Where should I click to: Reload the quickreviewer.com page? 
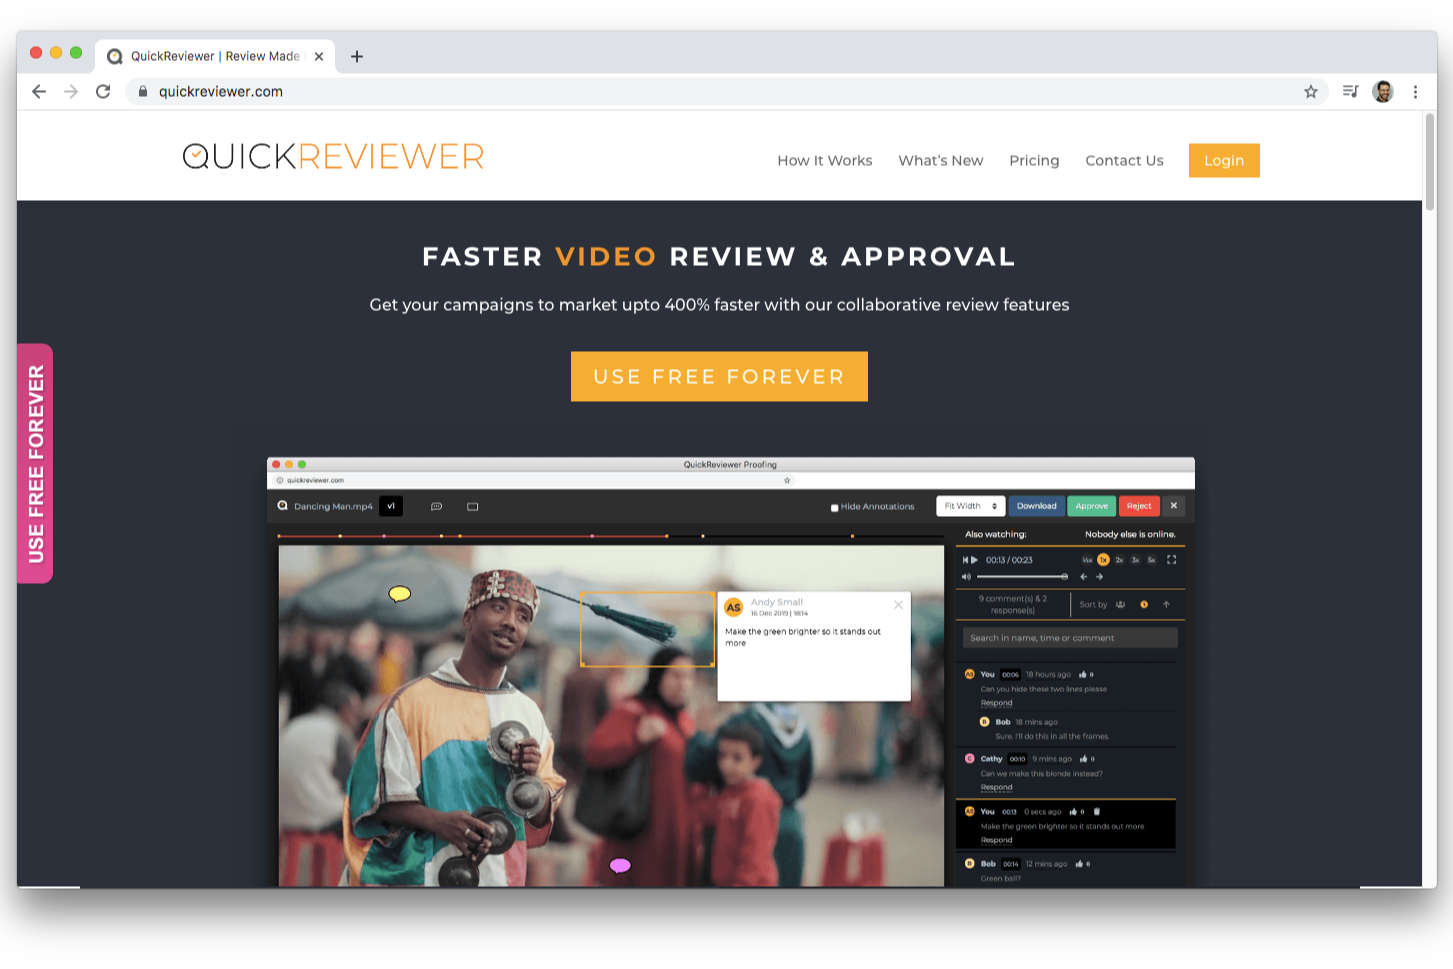[x=103, y=91]
